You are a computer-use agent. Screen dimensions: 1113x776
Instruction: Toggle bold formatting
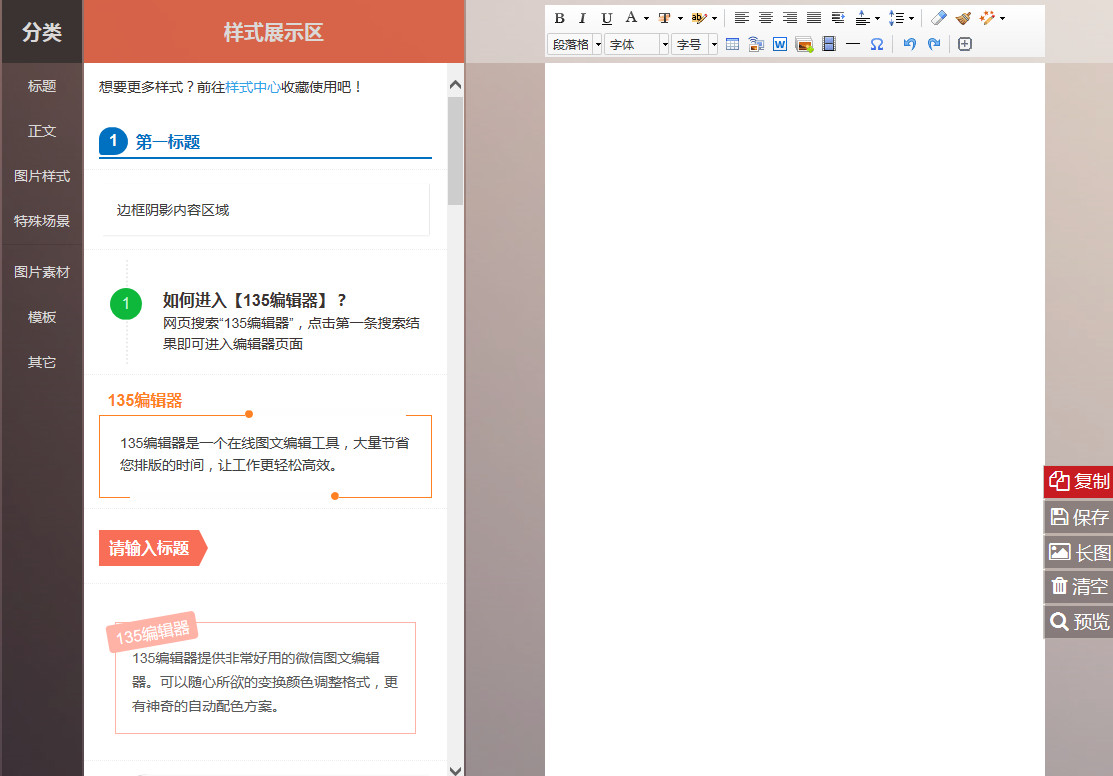click(x=558, y=17)
